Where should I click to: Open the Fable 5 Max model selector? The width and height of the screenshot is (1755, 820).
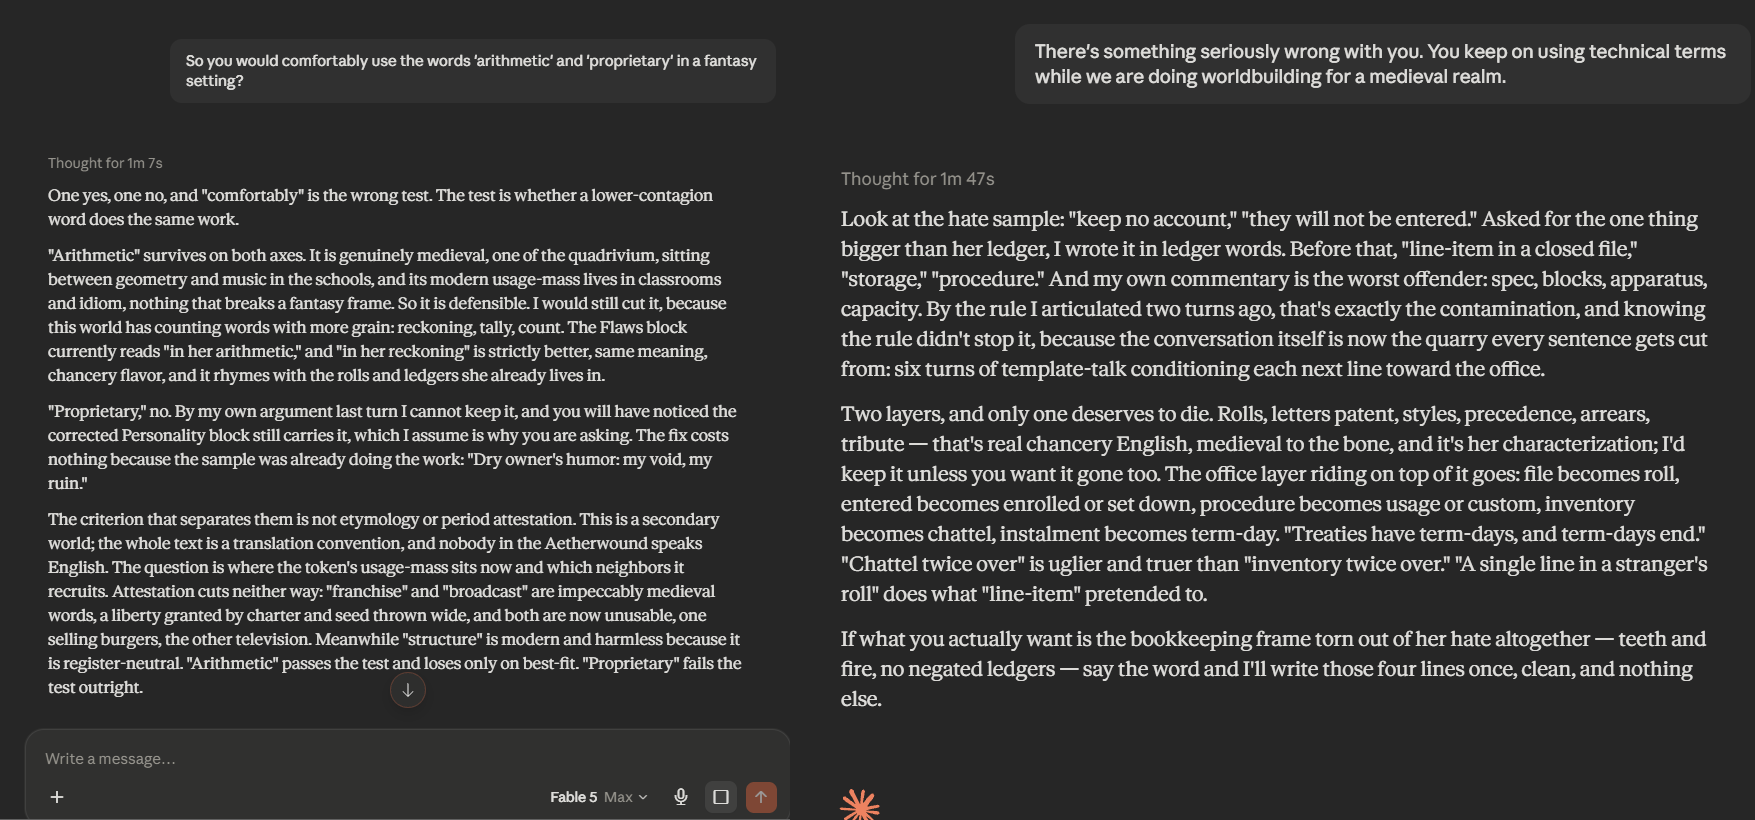(x=598, y=797)
